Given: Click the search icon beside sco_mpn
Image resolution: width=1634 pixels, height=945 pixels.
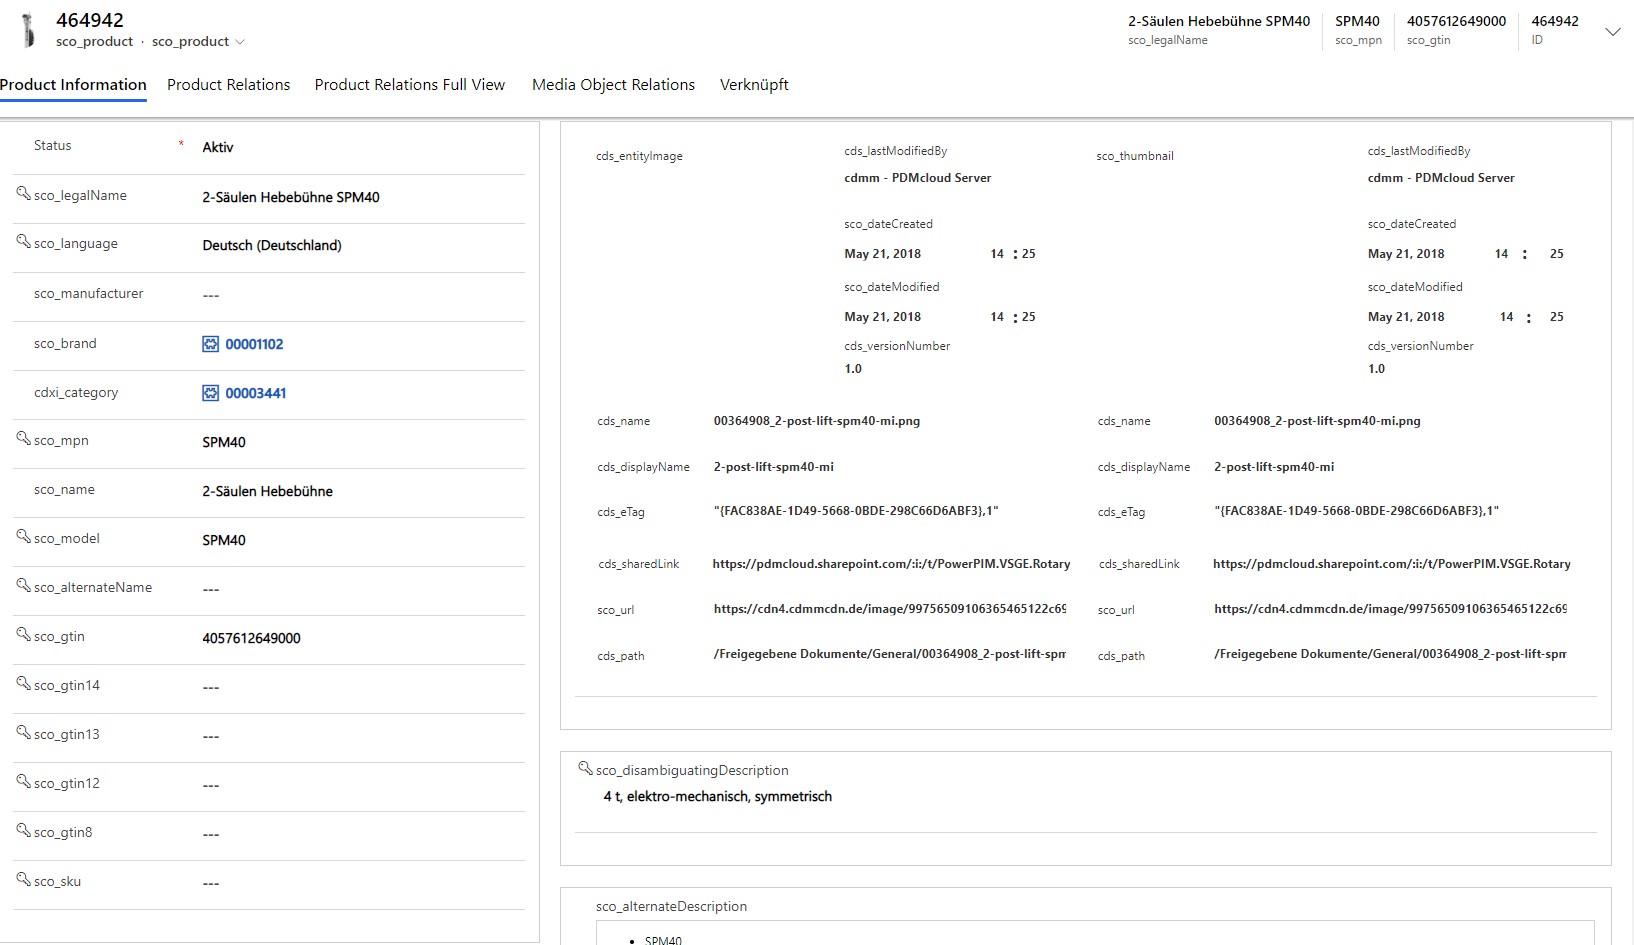Looking at the screenshot, I should [x=23, y=439].
